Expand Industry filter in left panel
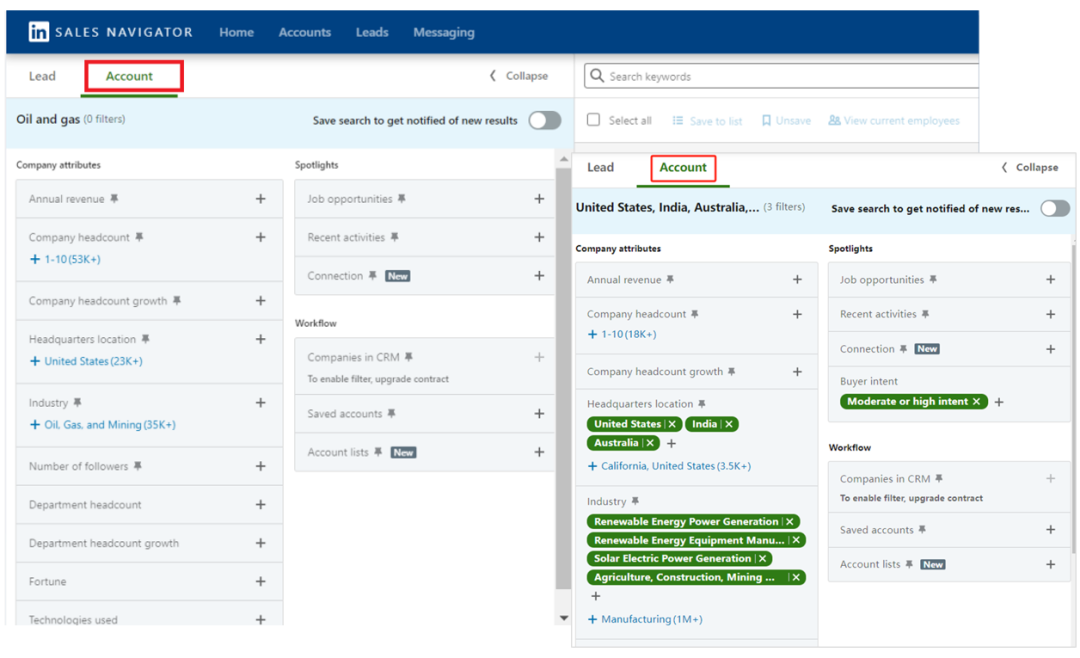Viewport: 1080px width, 658px height. (x=260, y=402)
